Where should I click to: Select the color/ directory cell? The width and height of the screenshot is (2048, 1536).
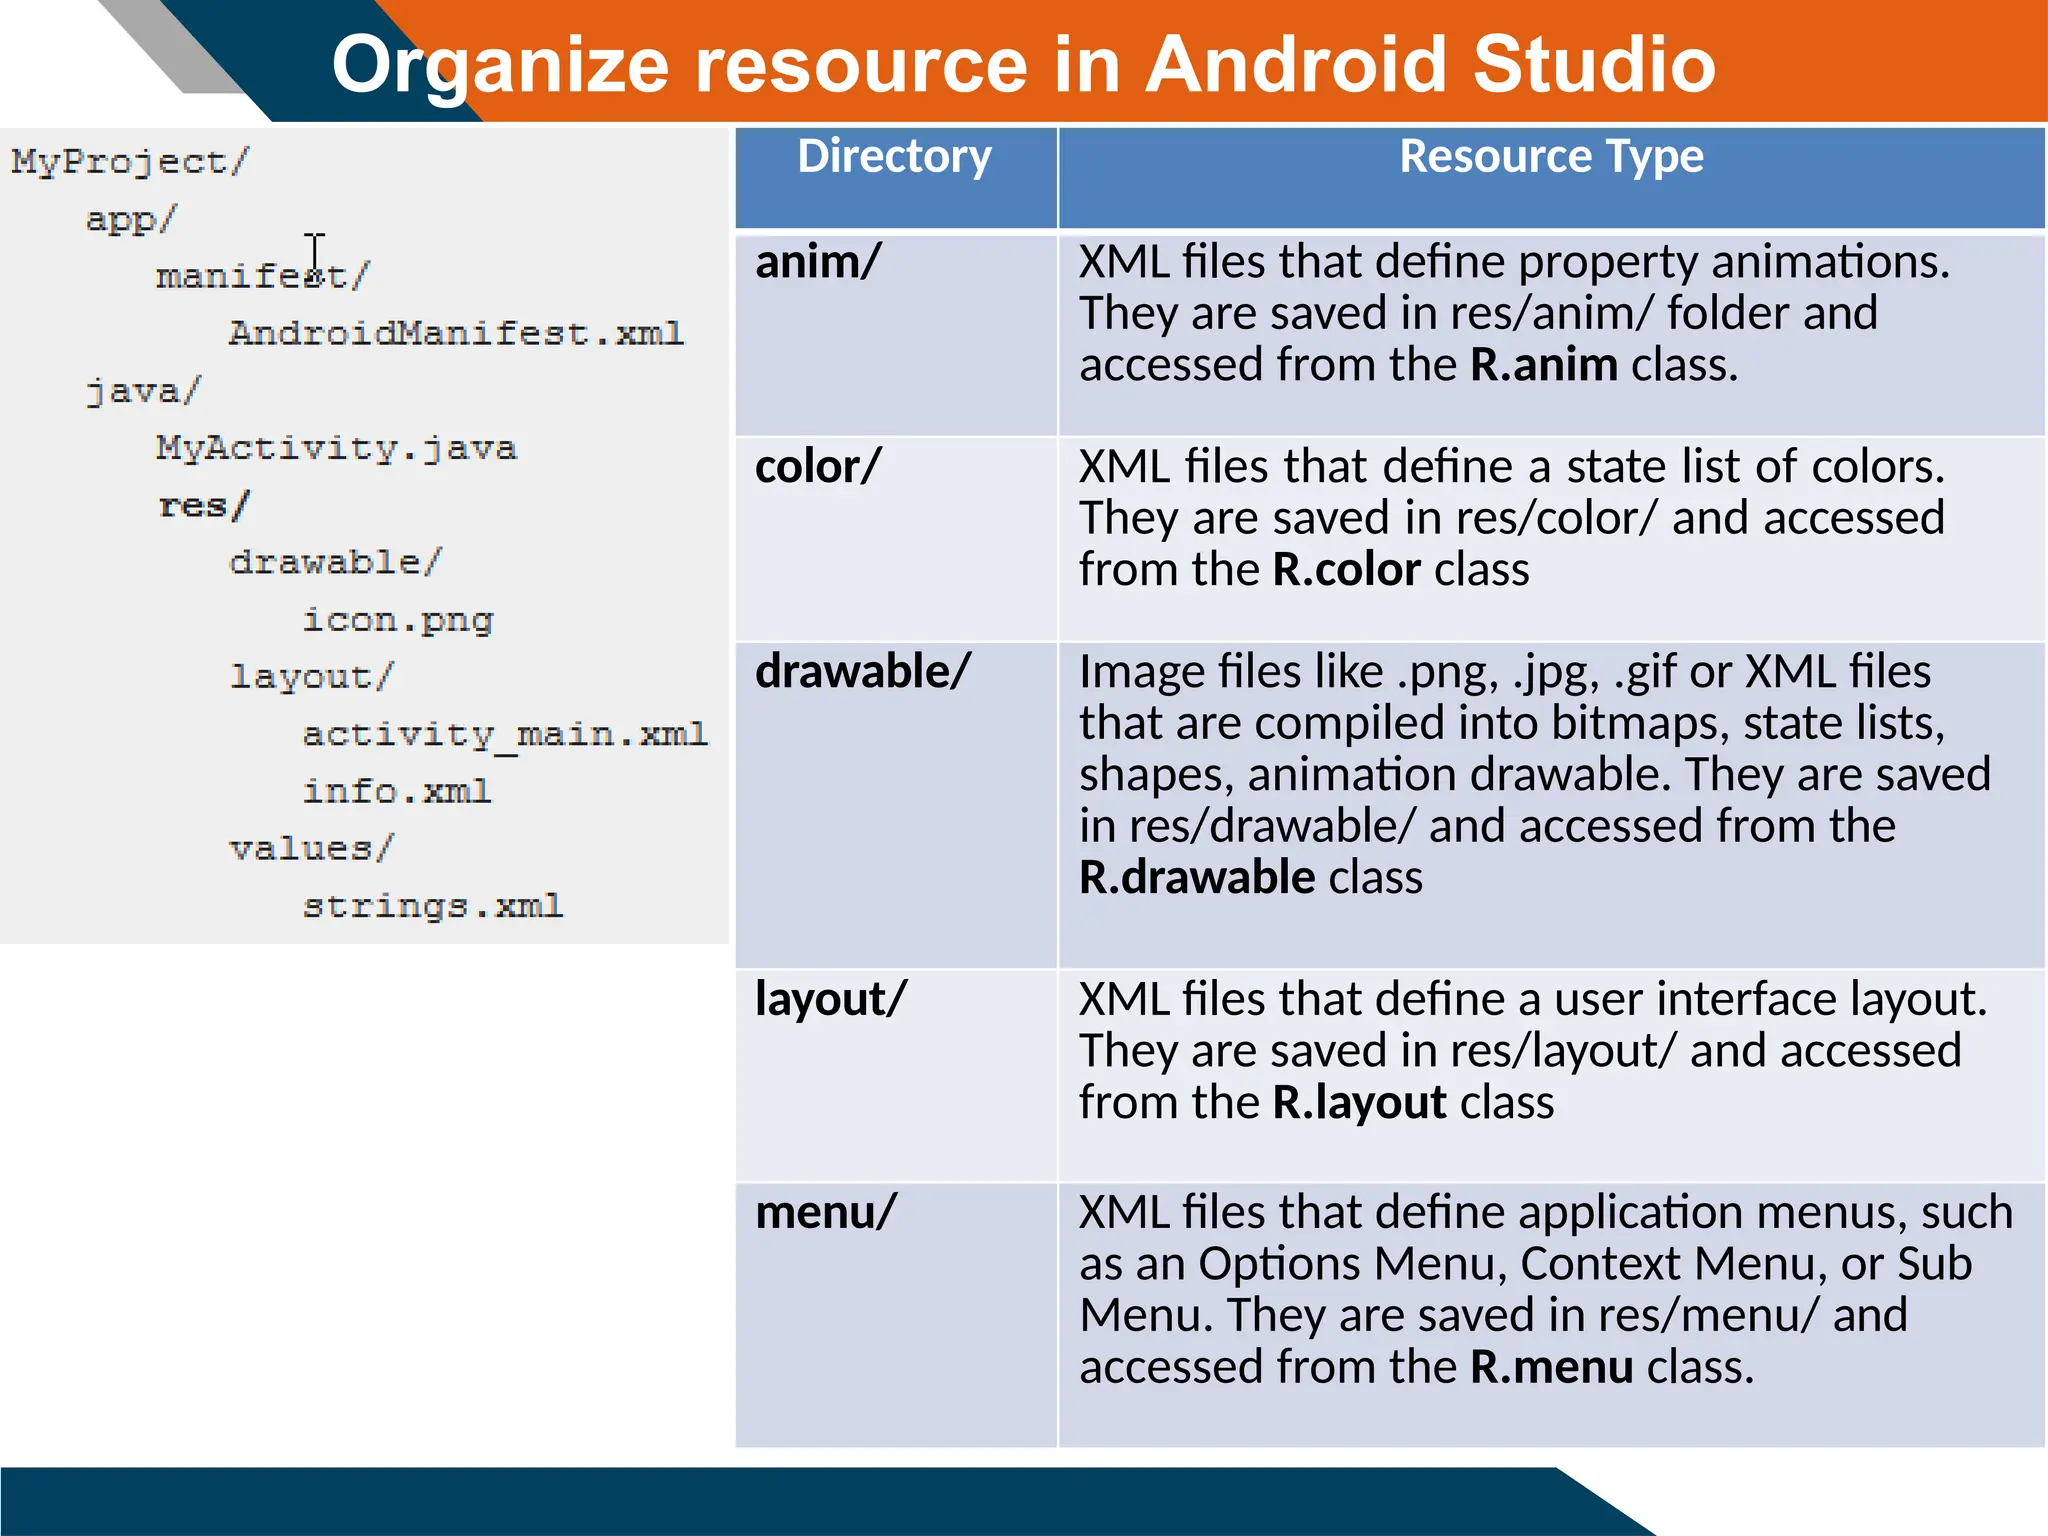[818, 468]
